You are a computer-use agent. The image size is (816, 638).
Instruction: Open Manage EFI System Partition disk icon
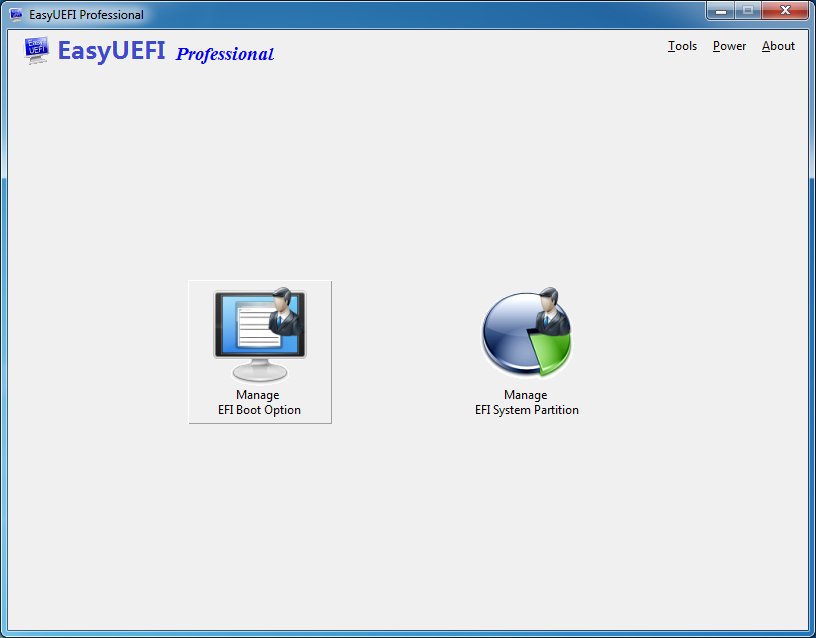point(526,332)
